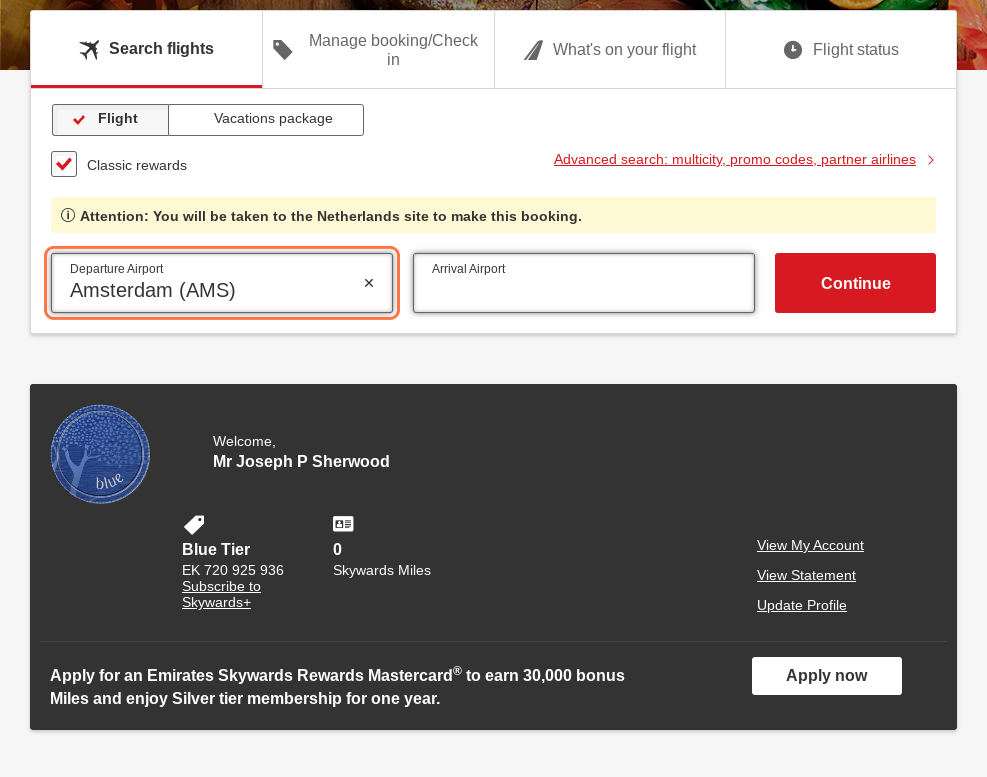Open the Departure Airport field
Viewport: 987px width, 777px height.
(x=222, y=283)
